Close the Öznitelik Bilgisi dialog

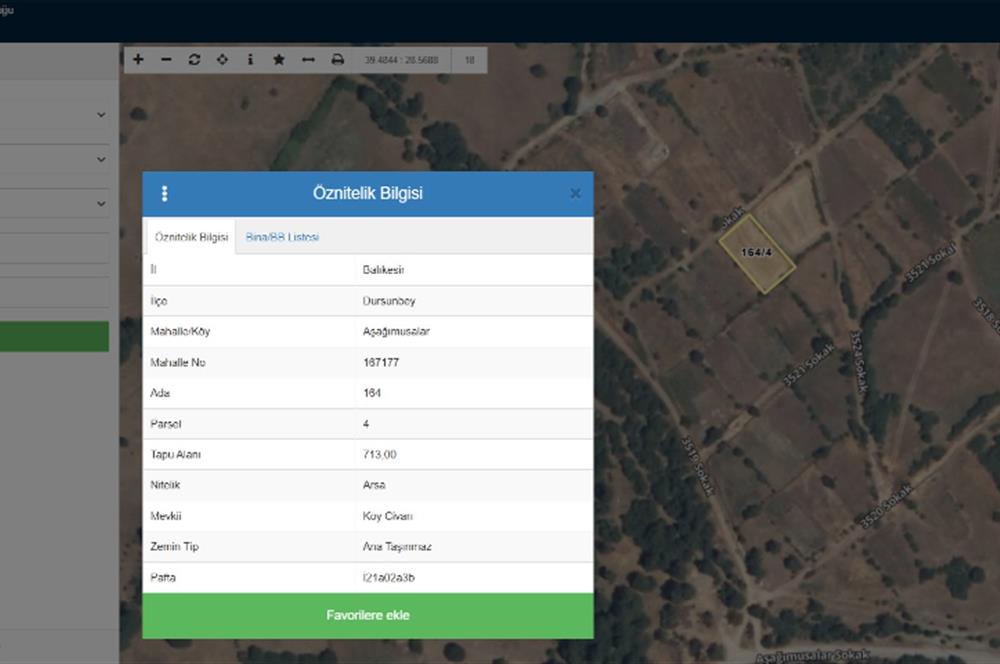[x=575, y=194]
